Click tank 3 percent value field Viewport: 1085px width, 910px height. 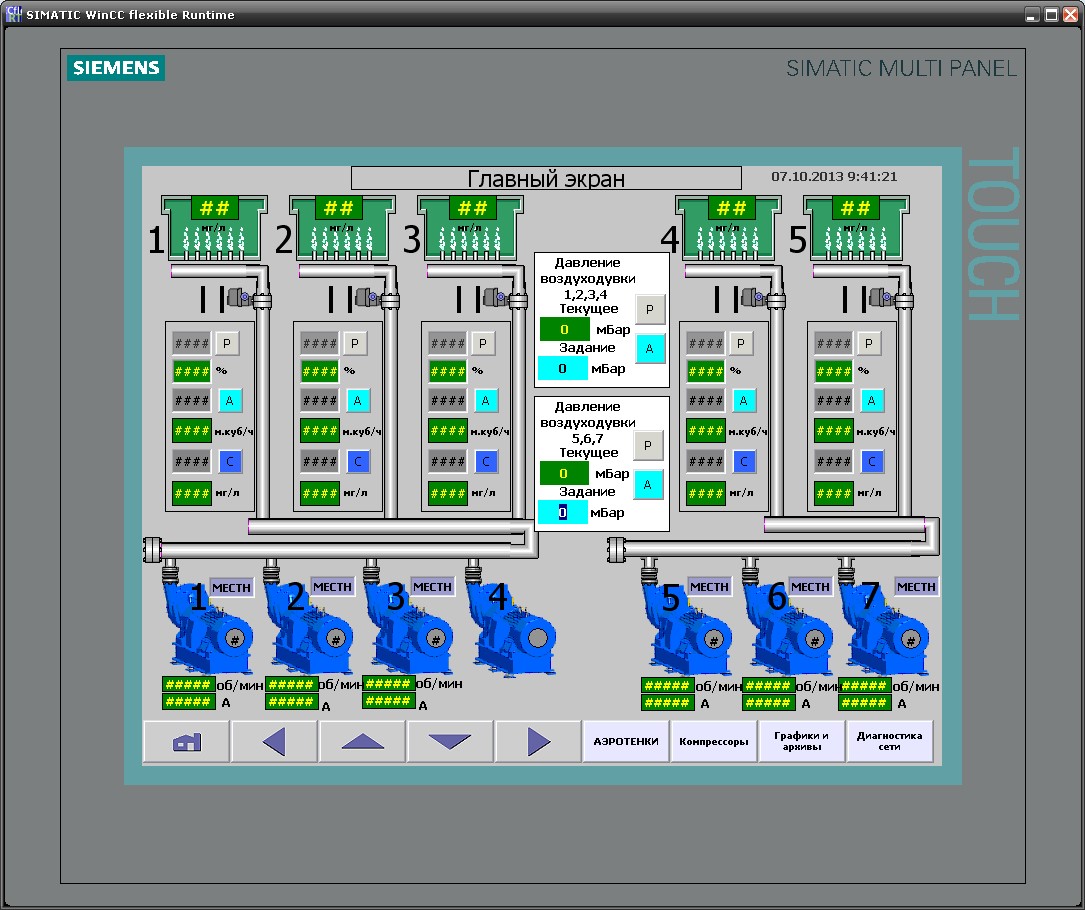[448, 372]
